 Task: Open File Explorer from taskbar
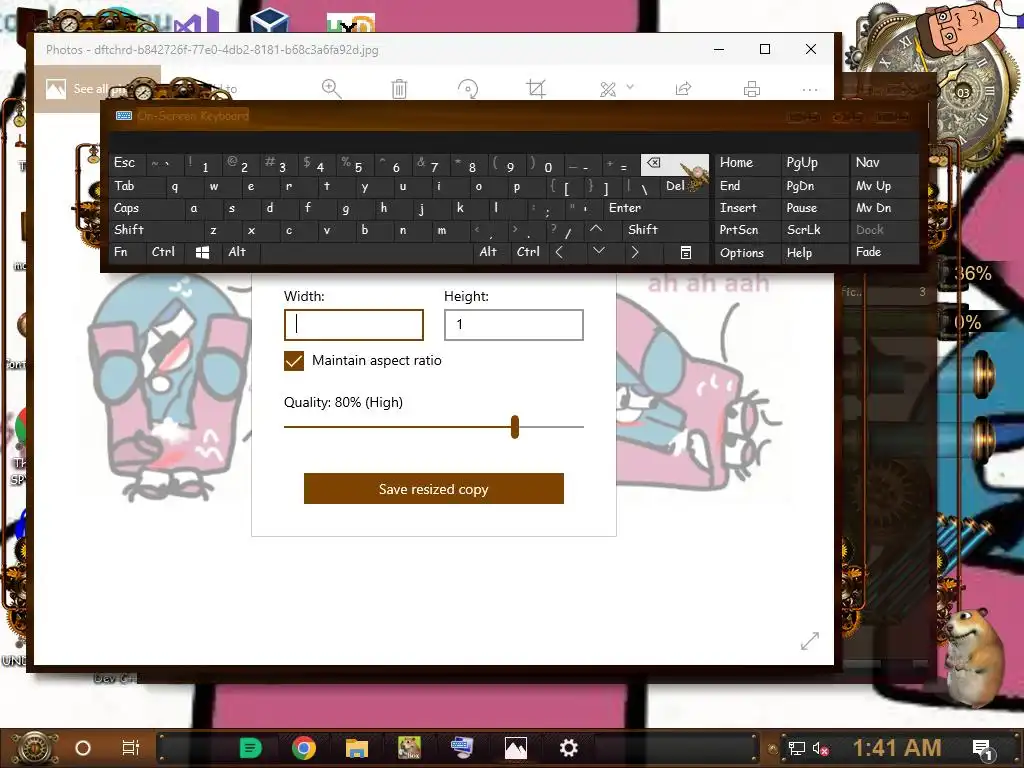tap(357, 748)
